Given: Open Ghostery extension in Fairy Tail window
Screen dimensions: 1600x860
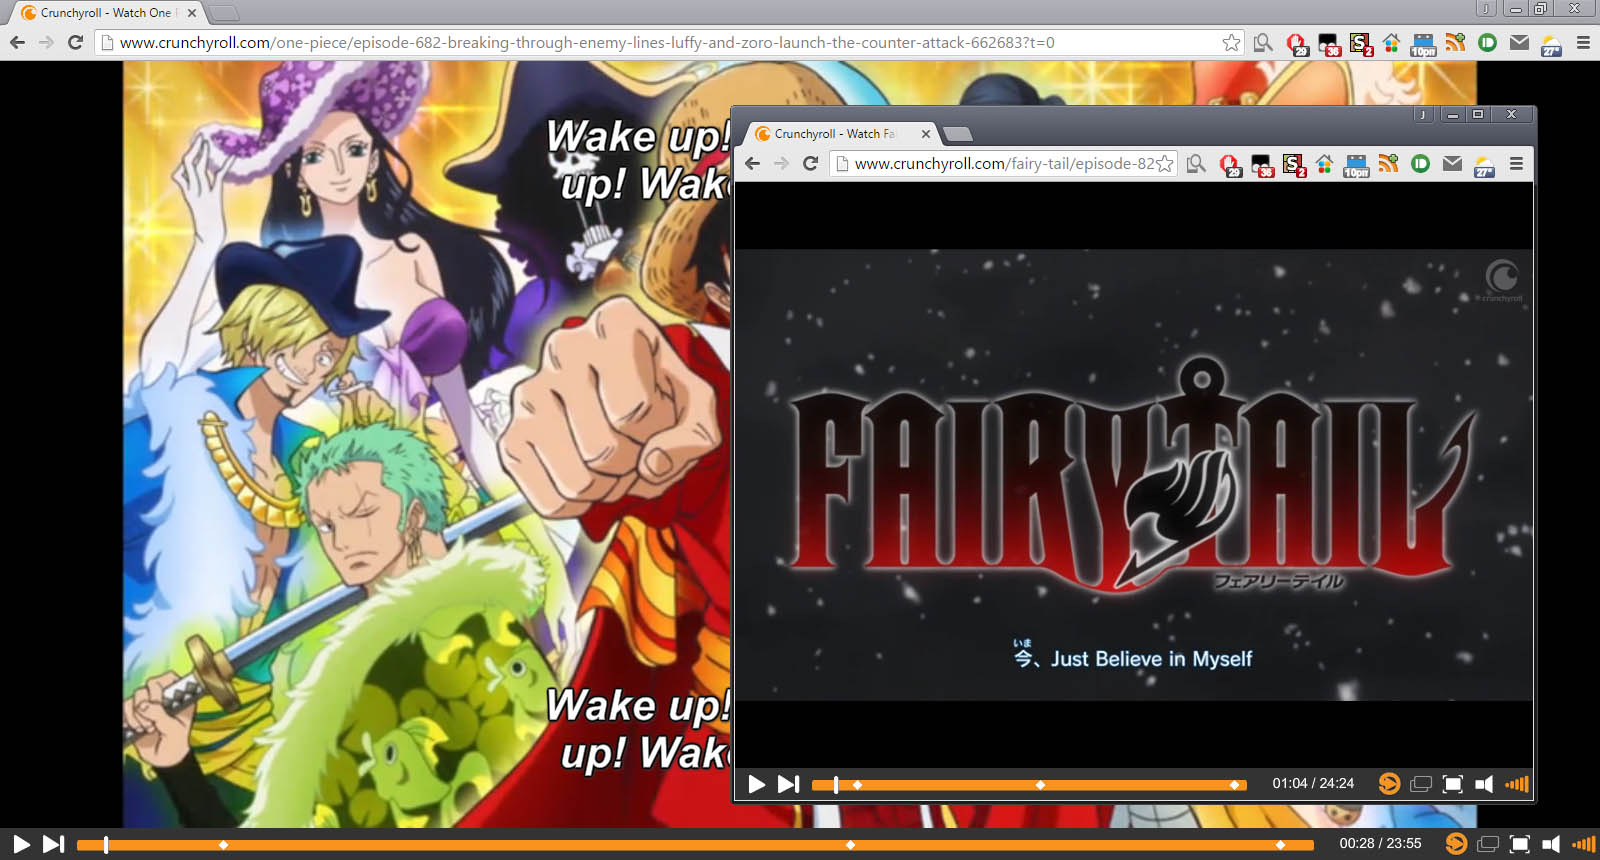Looking at the screenshot, I should coord(1262,164).
